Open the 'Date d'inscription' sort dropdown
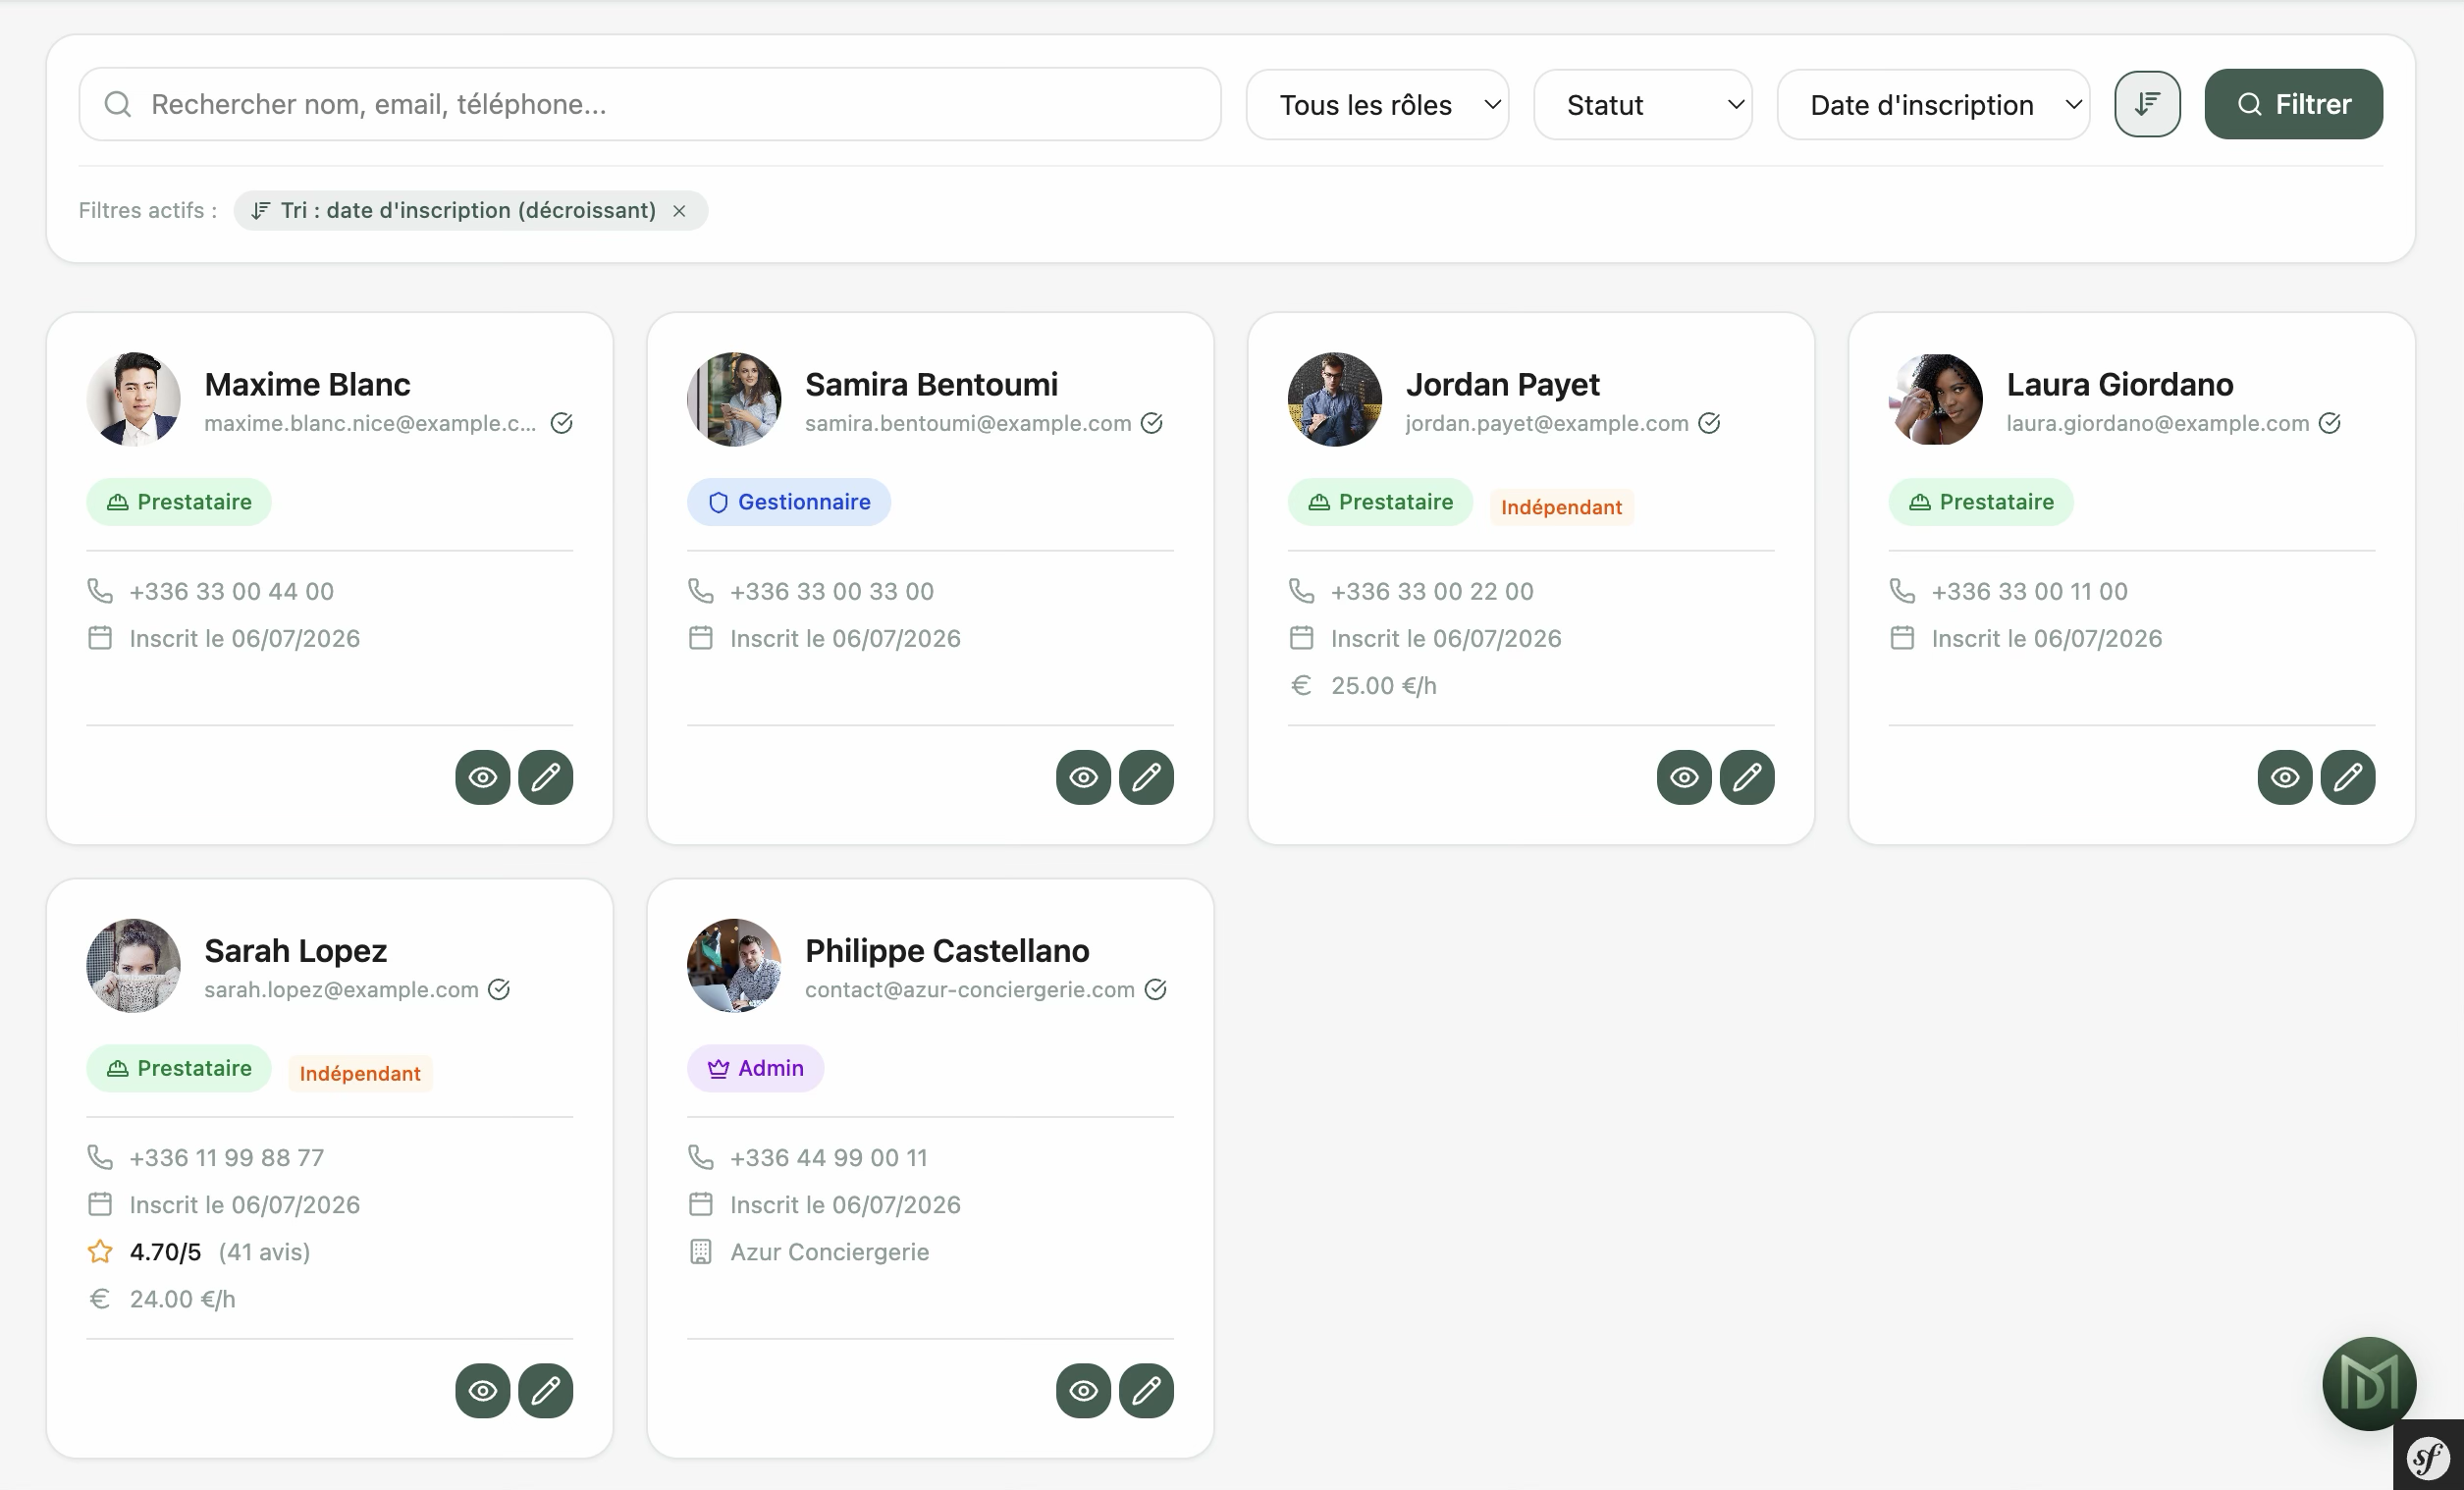 click(x=1933, y=104)
